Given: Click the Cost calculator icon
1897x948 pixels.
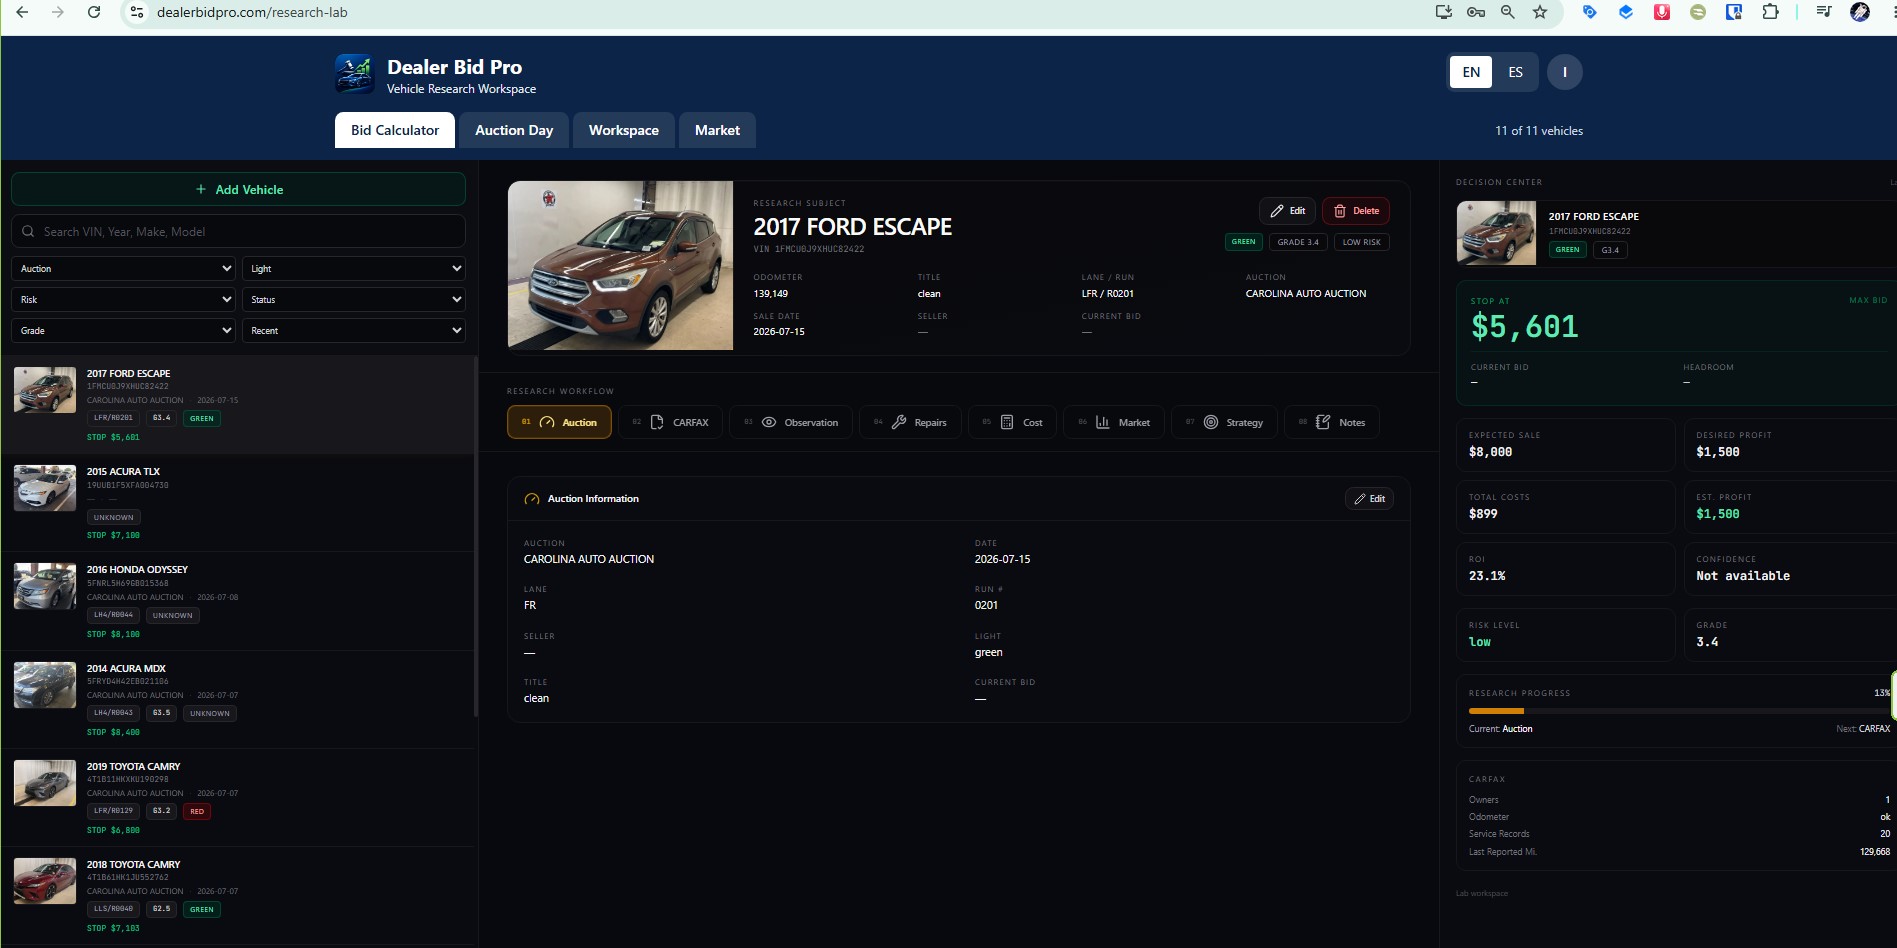Looking at the screenshot, I should (1007, 422).
